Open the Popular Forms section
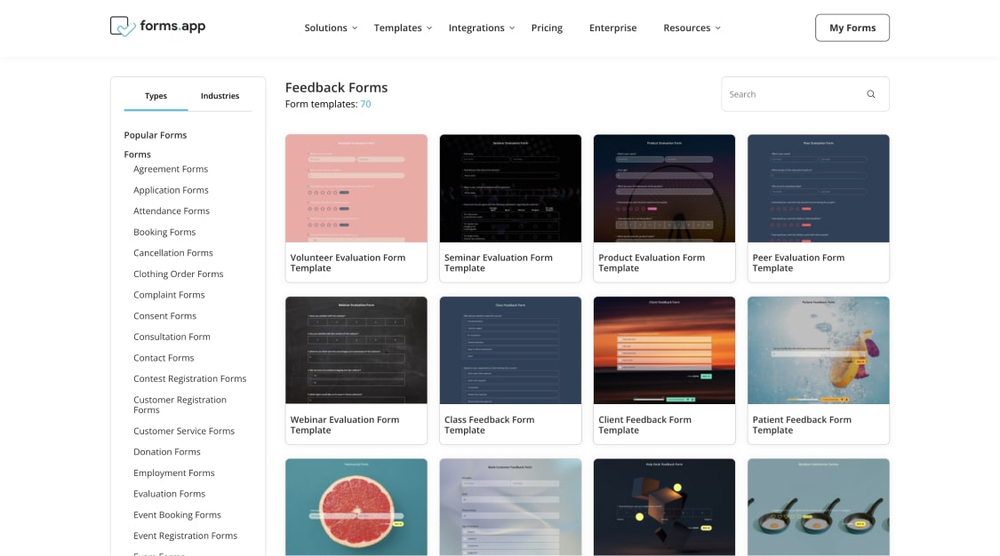The height and width of the screenshot is (556, 1000). point(155,135)
